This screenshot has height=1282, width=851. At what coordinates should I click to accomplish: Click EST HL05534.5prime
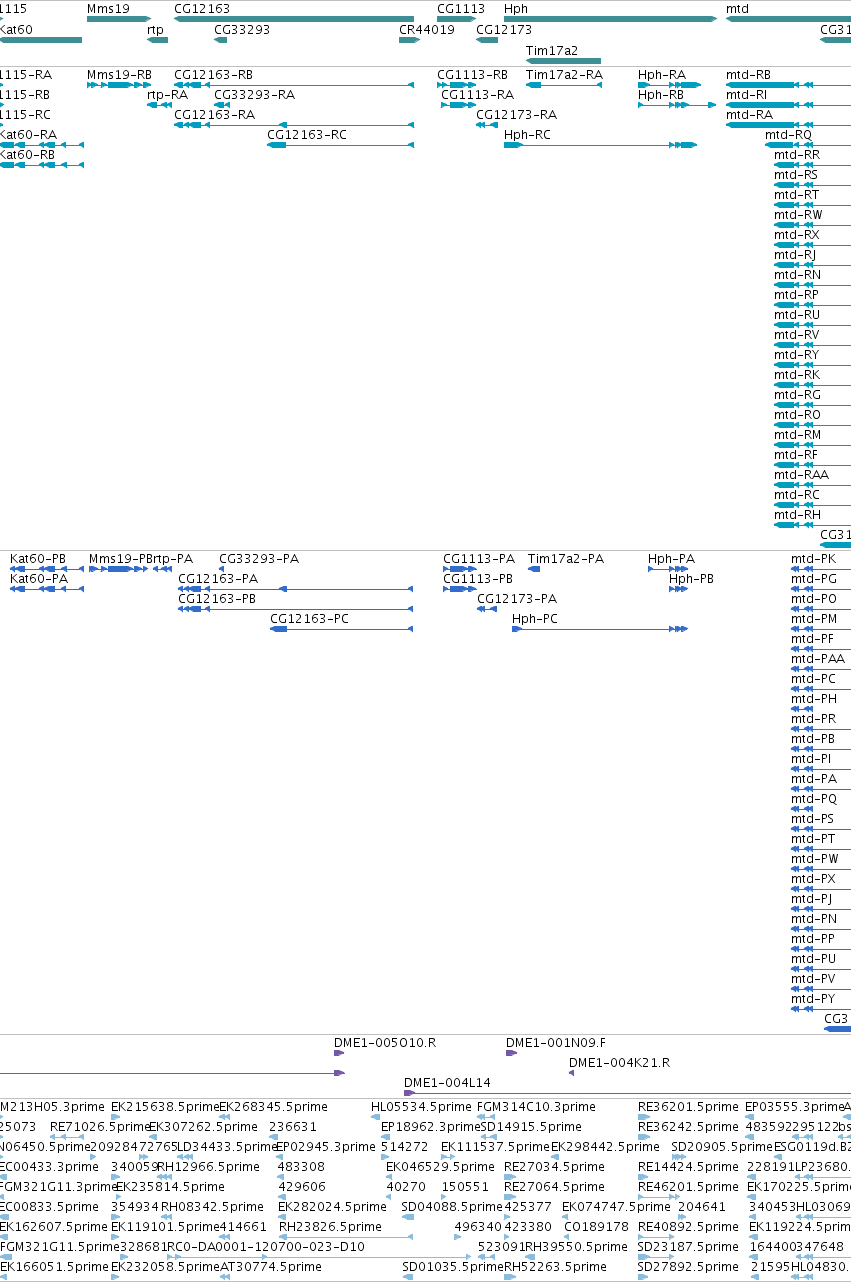click(421, 1107)
